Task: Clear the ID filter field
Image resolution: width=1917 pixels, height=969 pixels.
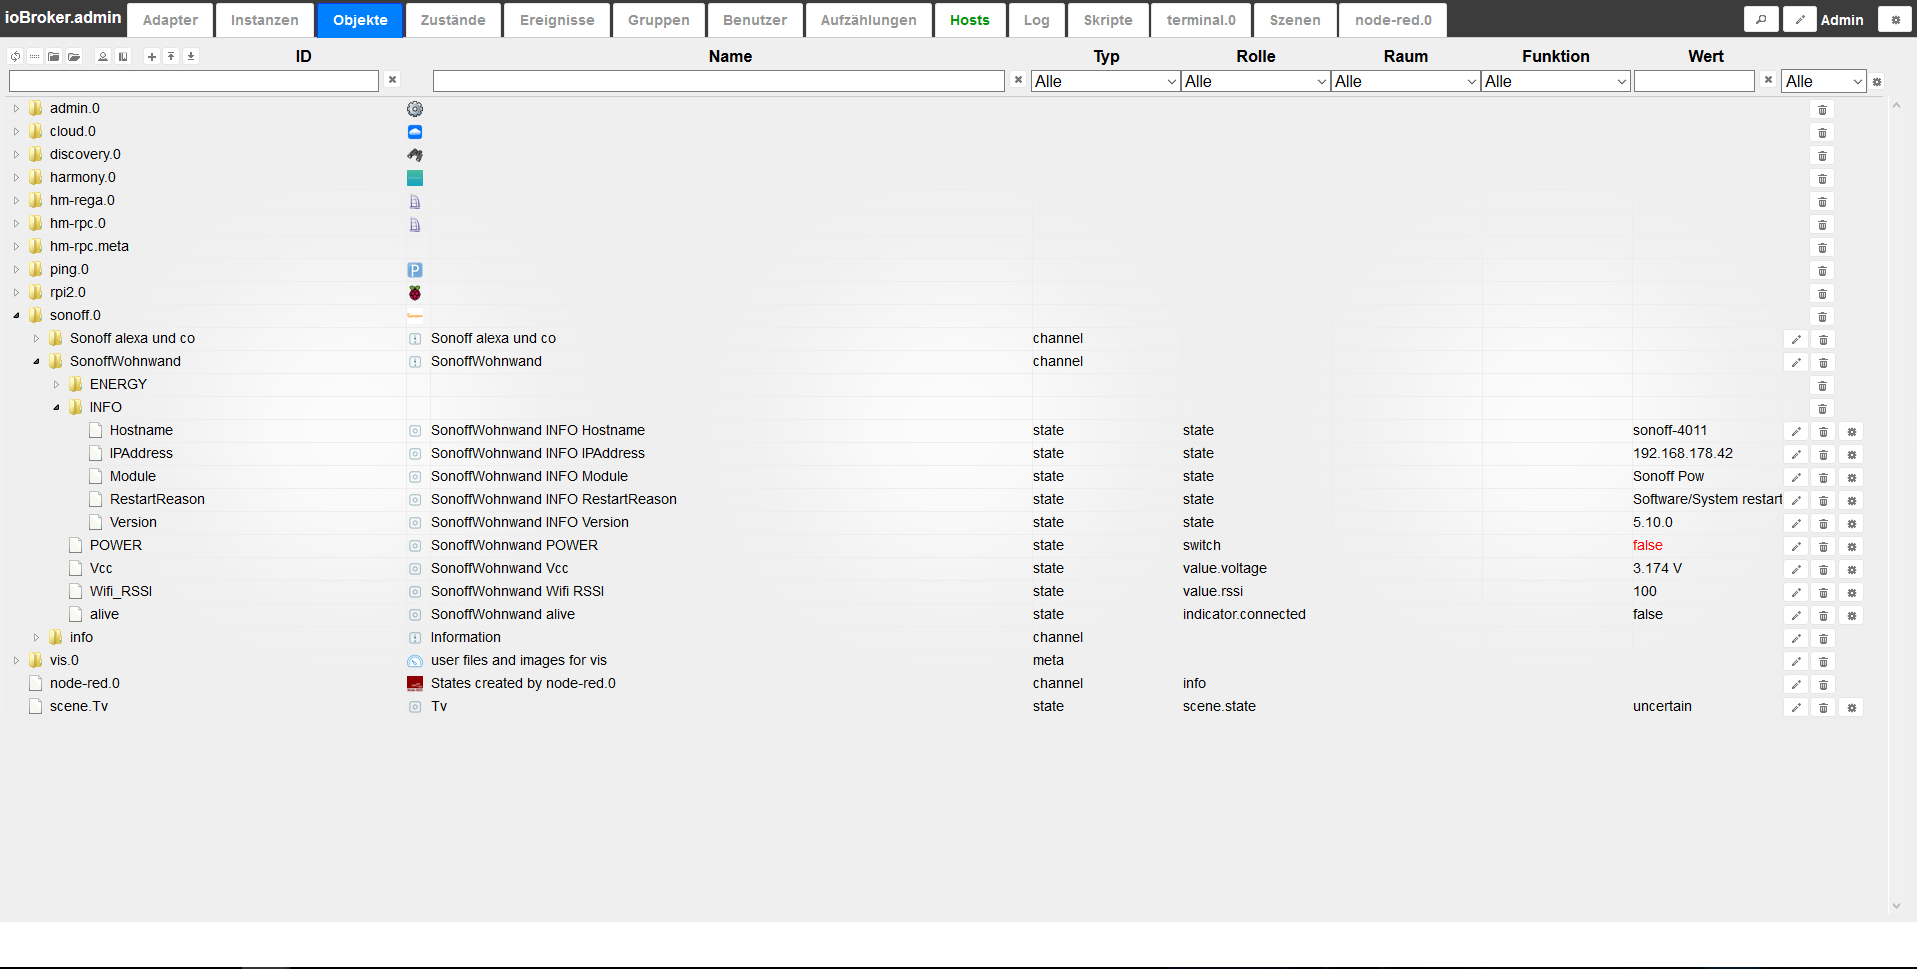Action: (x=393, y=80)
